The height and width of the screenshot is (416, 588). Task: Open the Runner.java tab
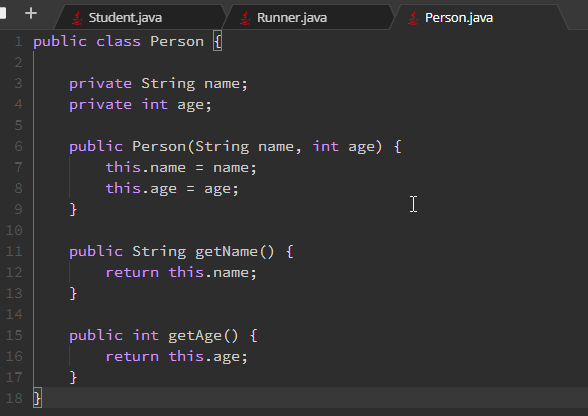coord(308,18)
